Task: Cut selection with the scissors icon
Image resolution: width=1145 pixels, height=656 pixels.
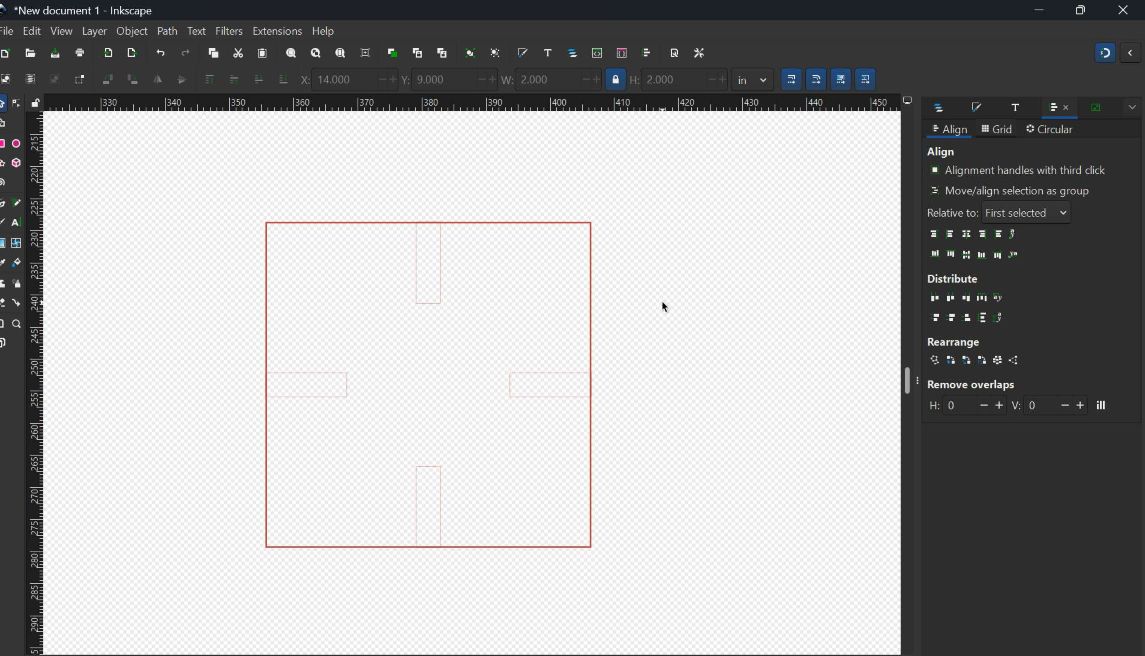Action: click(238, 53)
